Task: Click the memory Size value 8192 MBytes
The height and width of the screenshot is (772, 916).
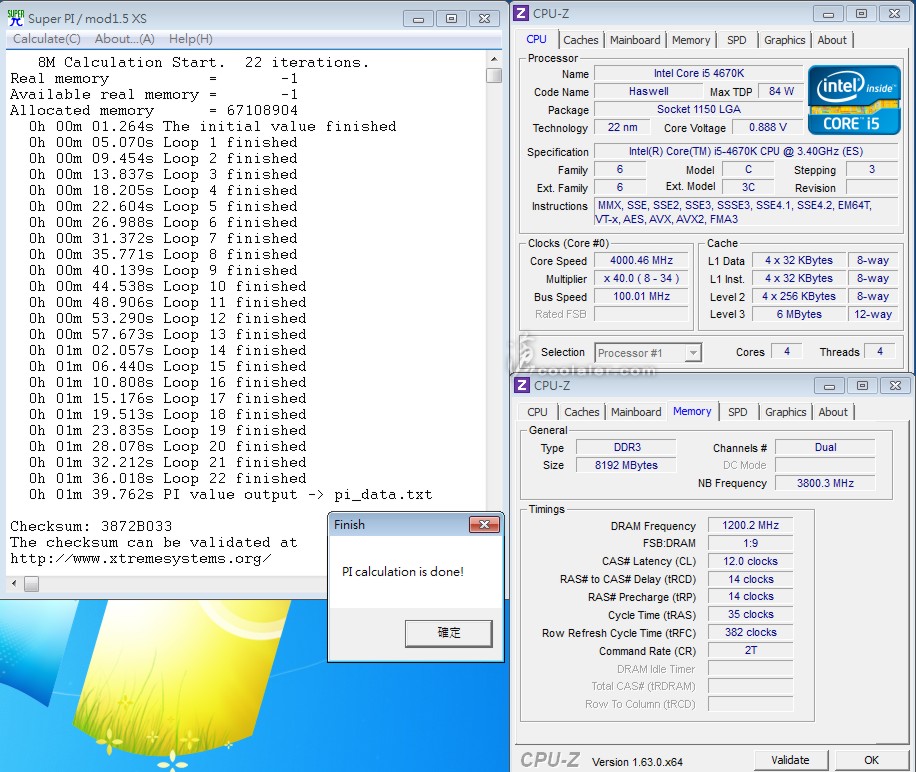Action: (626, 465)
